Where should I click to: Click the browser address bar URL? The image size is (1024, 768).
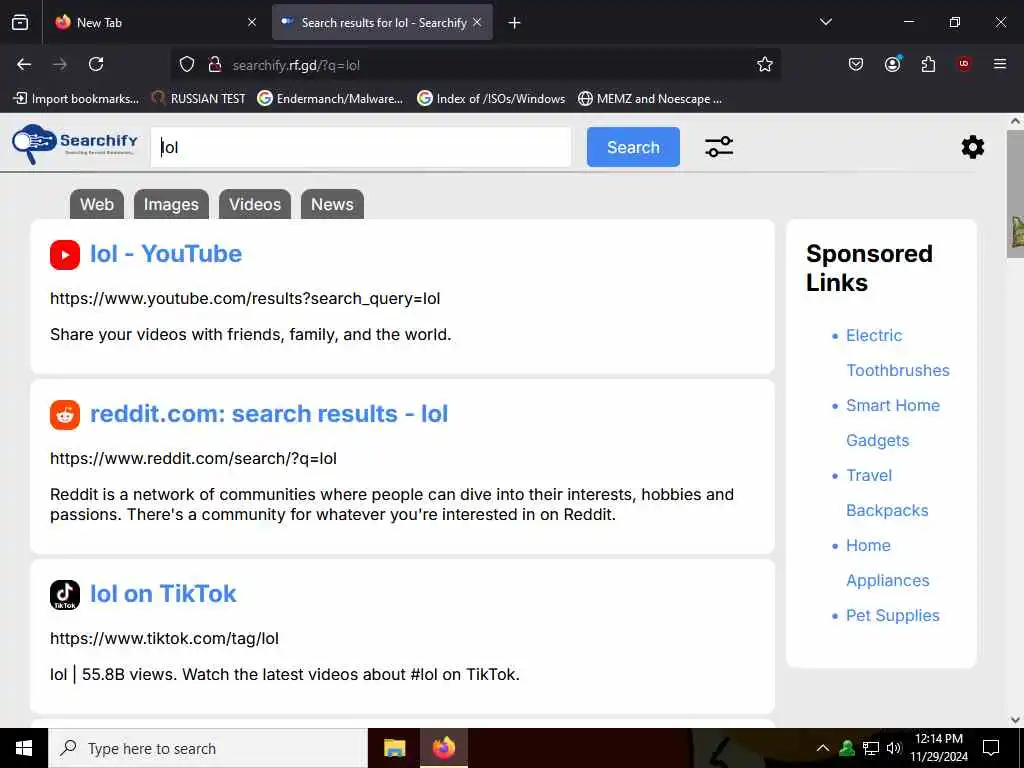pyautogui.click(x=296, y=65)
